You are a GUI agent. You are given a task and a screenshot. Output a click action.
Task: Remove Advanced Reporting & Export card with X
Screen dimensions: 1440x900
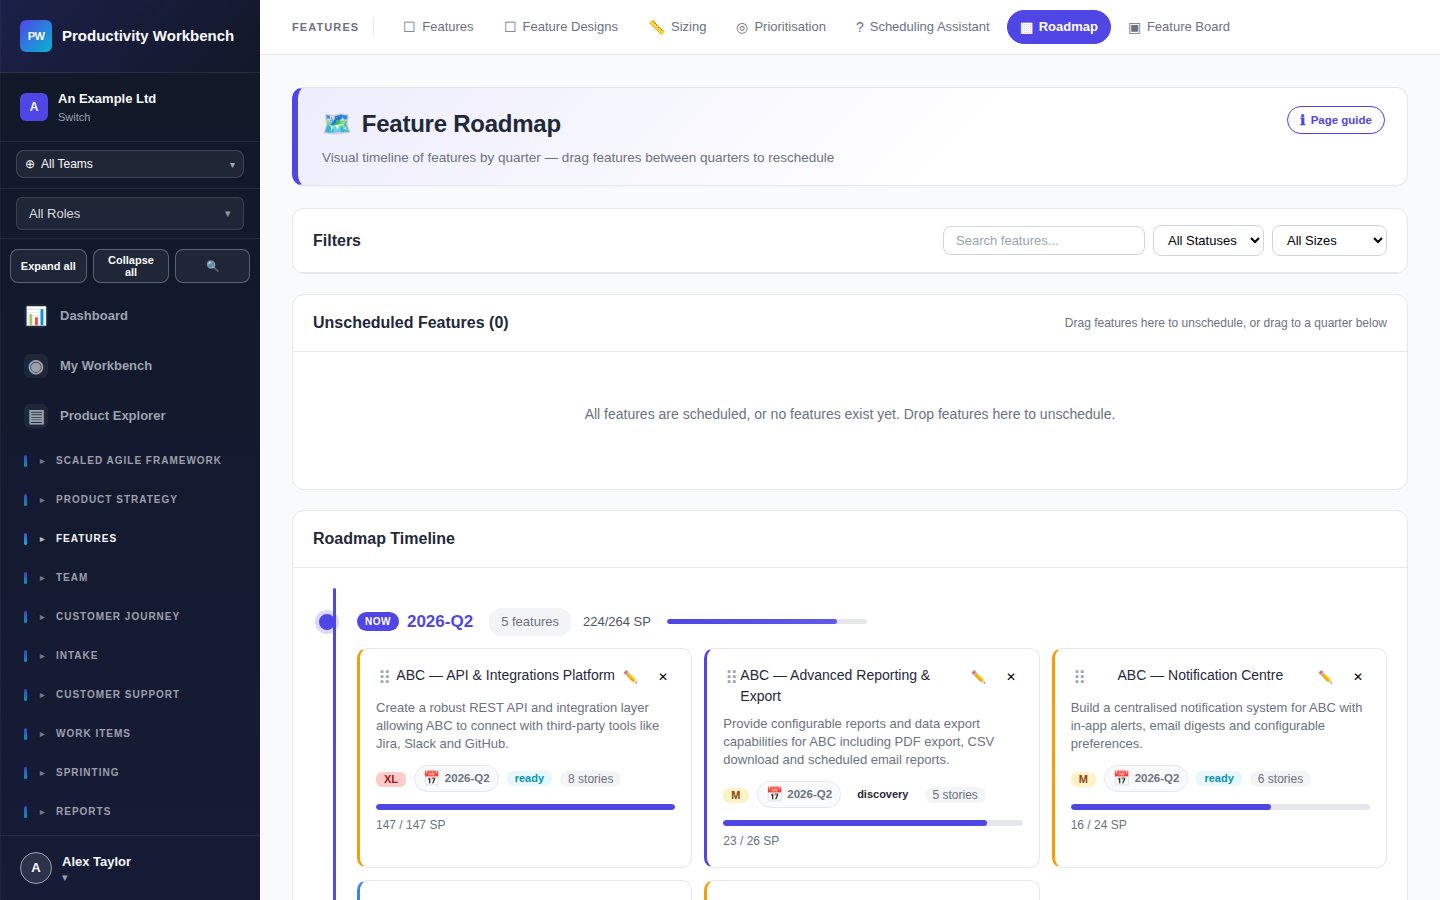[x=1011, y=677]
